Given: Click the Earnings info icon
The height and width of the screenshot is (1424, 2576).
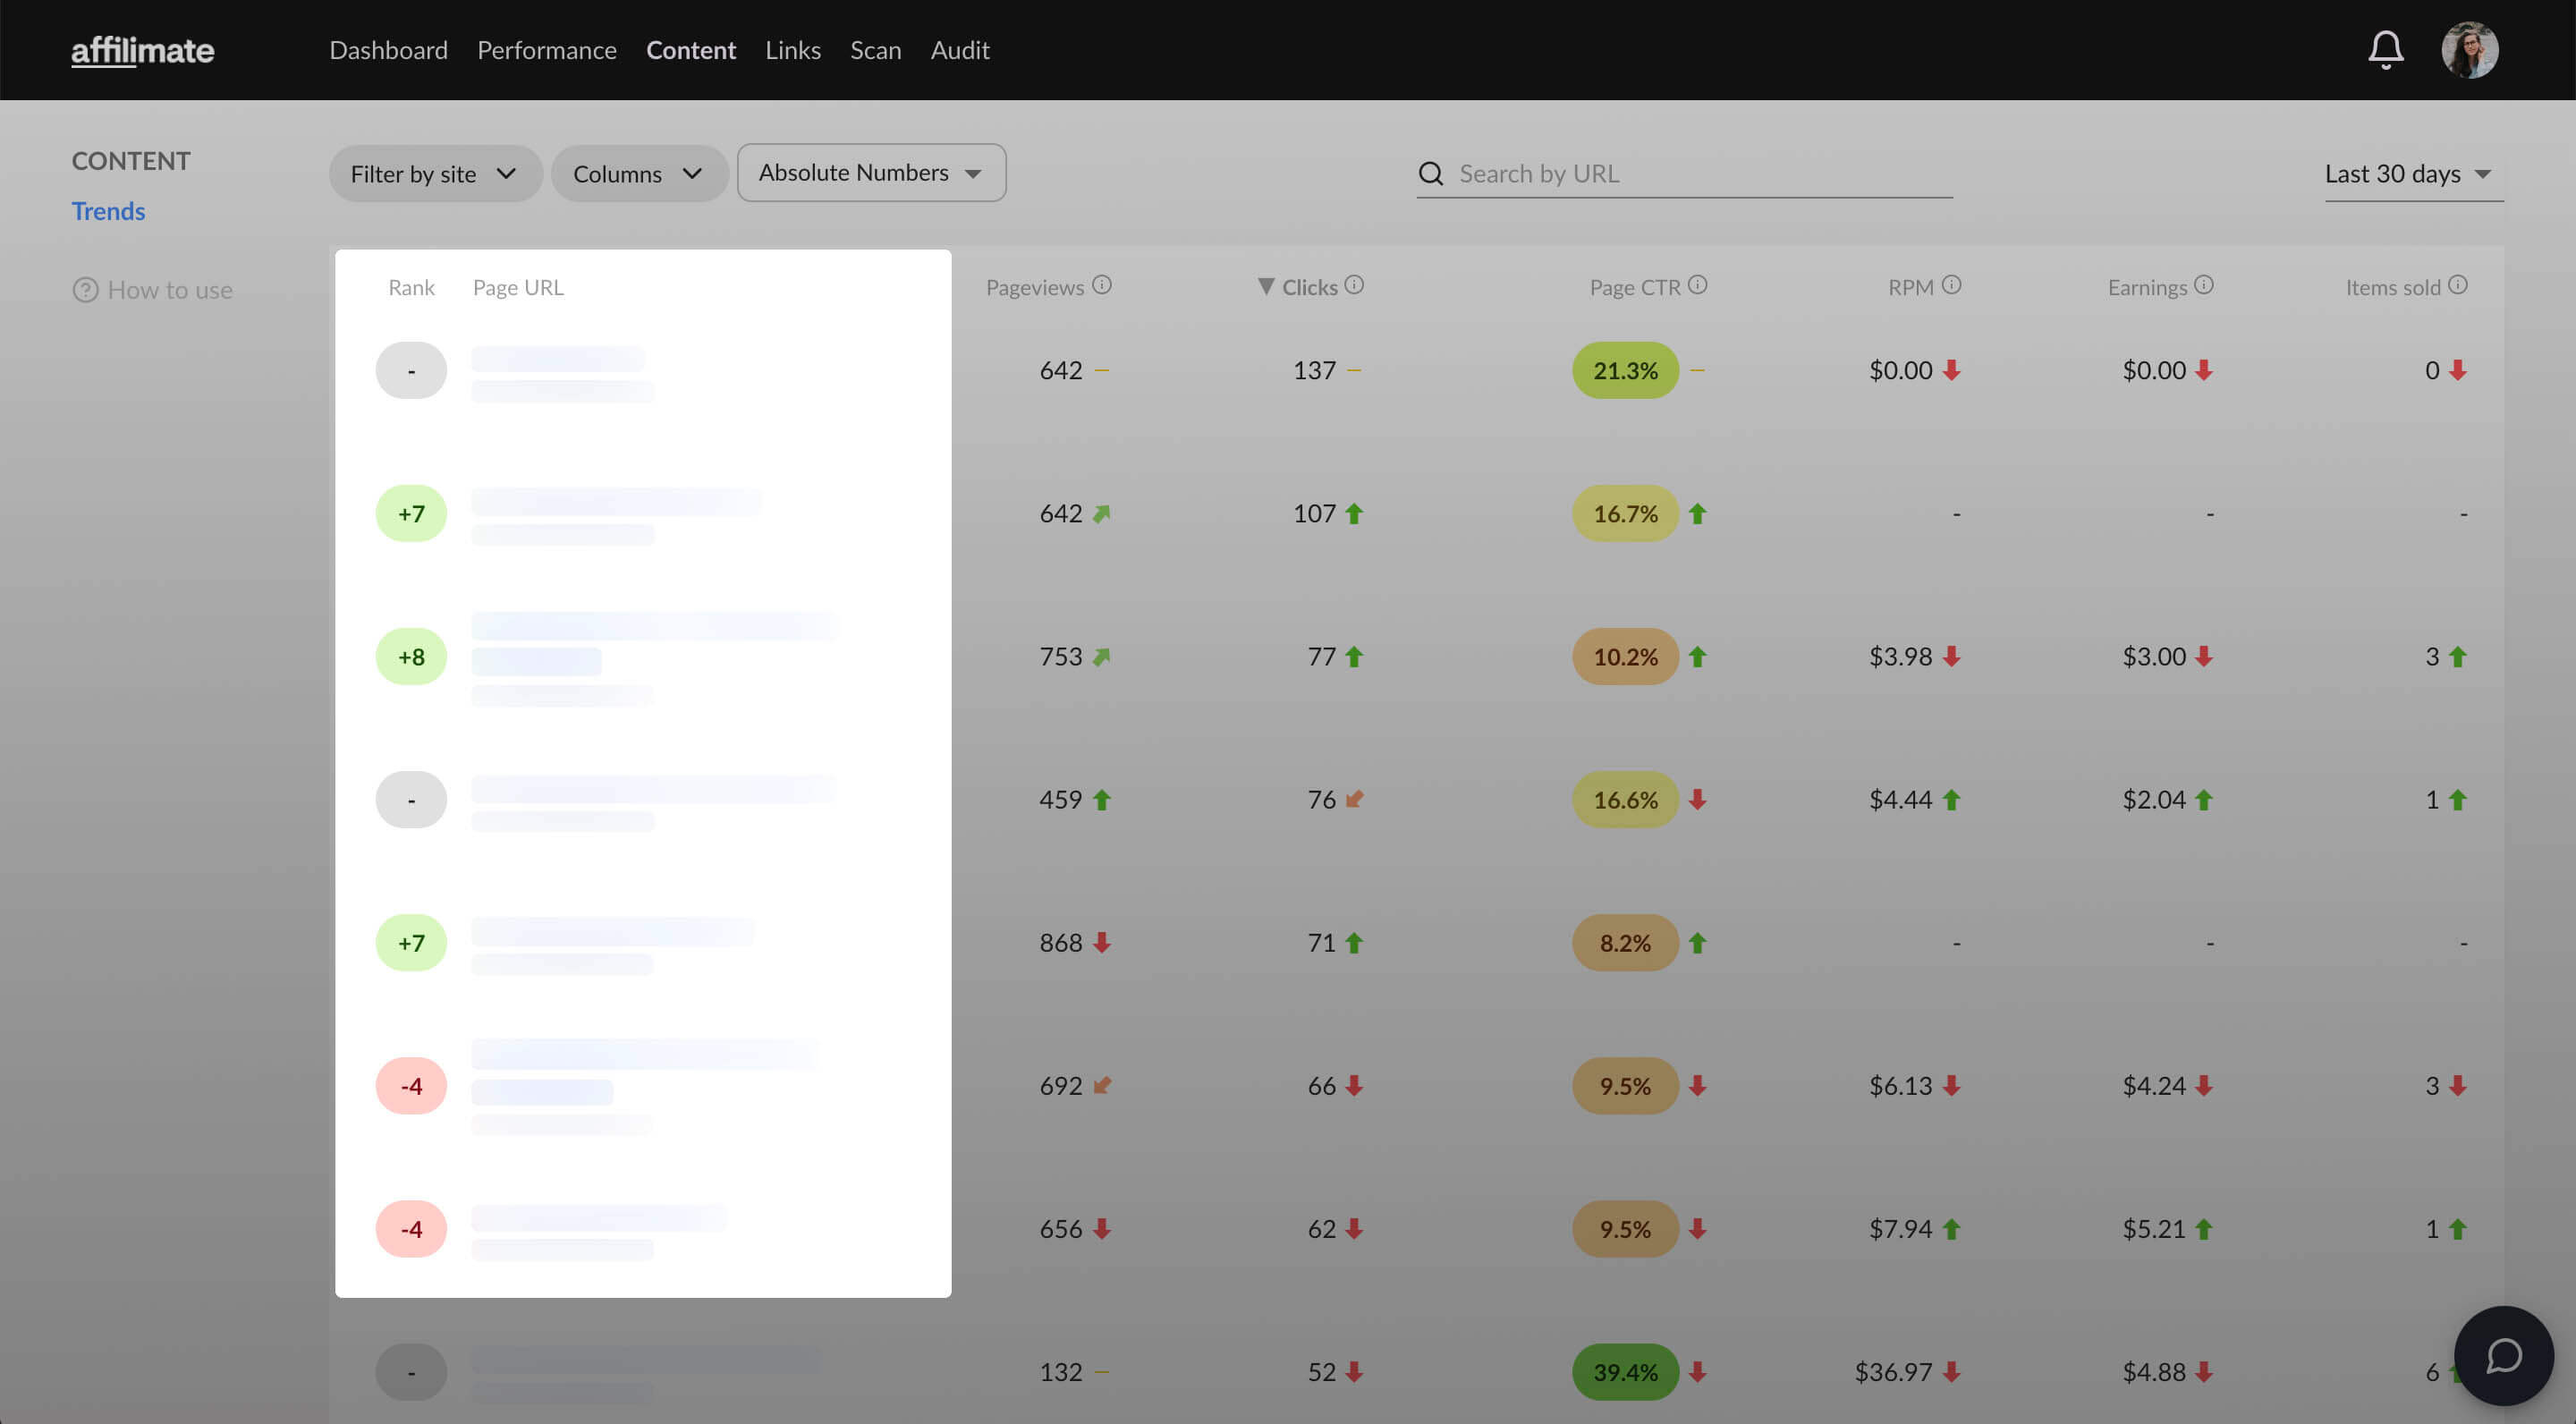Looking at the screenshot, I should (x=2204, y=285).
